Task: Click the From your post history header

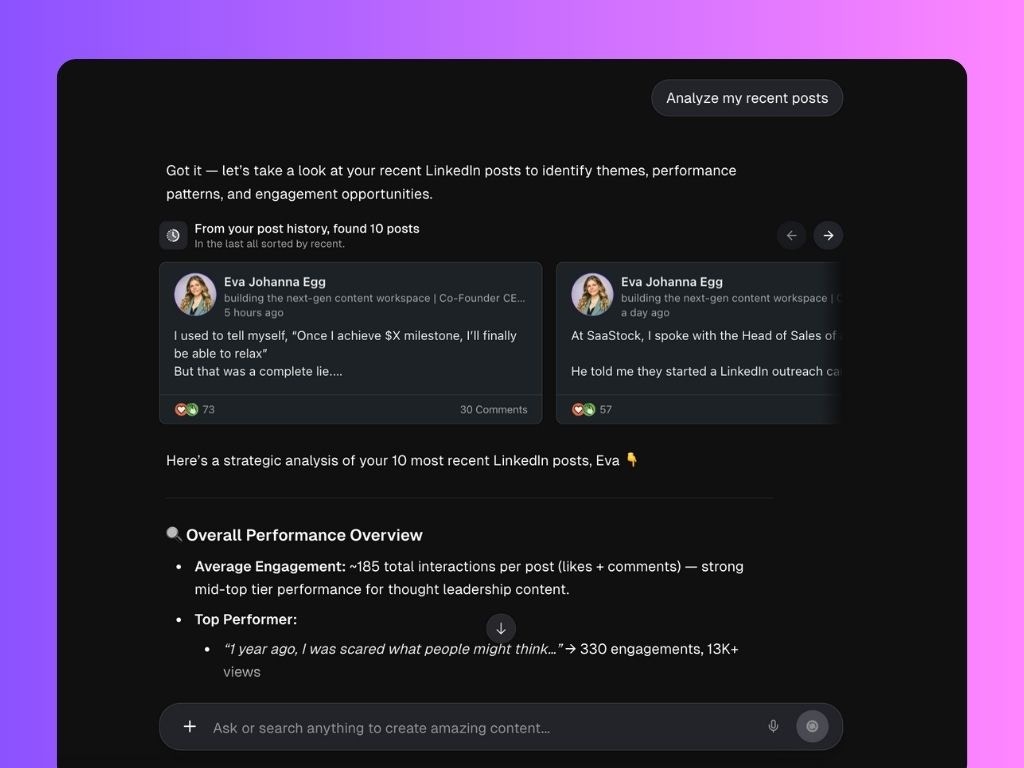Action: click(x=307, y=228)
